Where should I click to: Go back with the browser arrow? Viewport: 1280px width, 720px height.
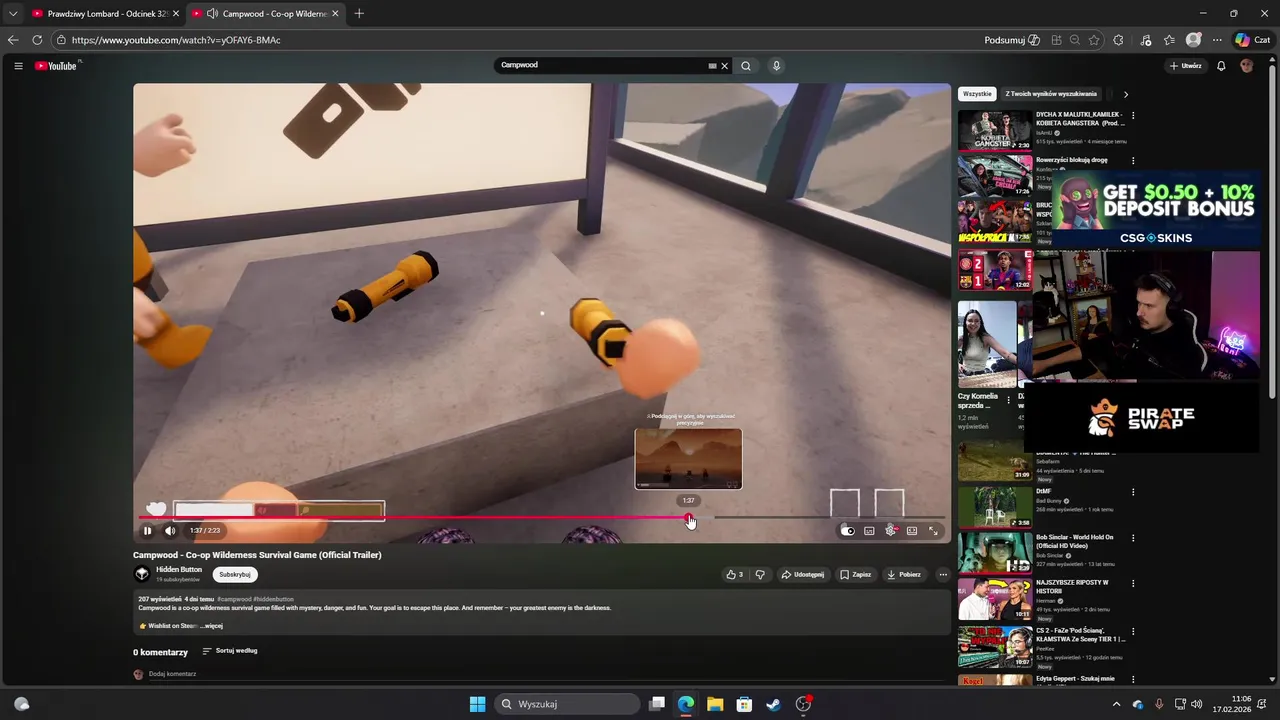[x=13, y=40]
